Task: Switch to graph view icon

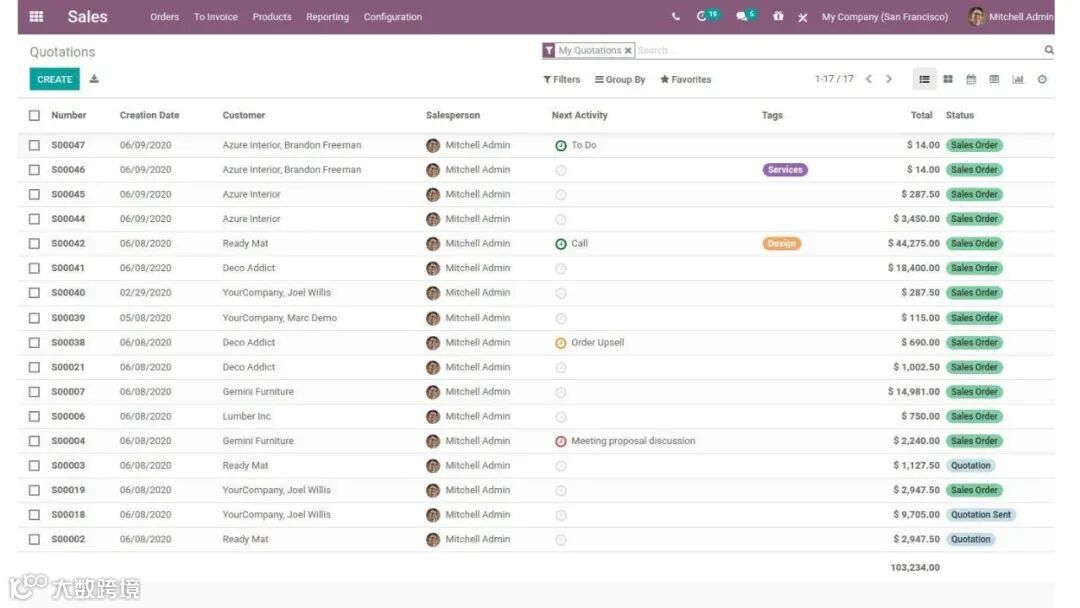Action: point(1018,79)
